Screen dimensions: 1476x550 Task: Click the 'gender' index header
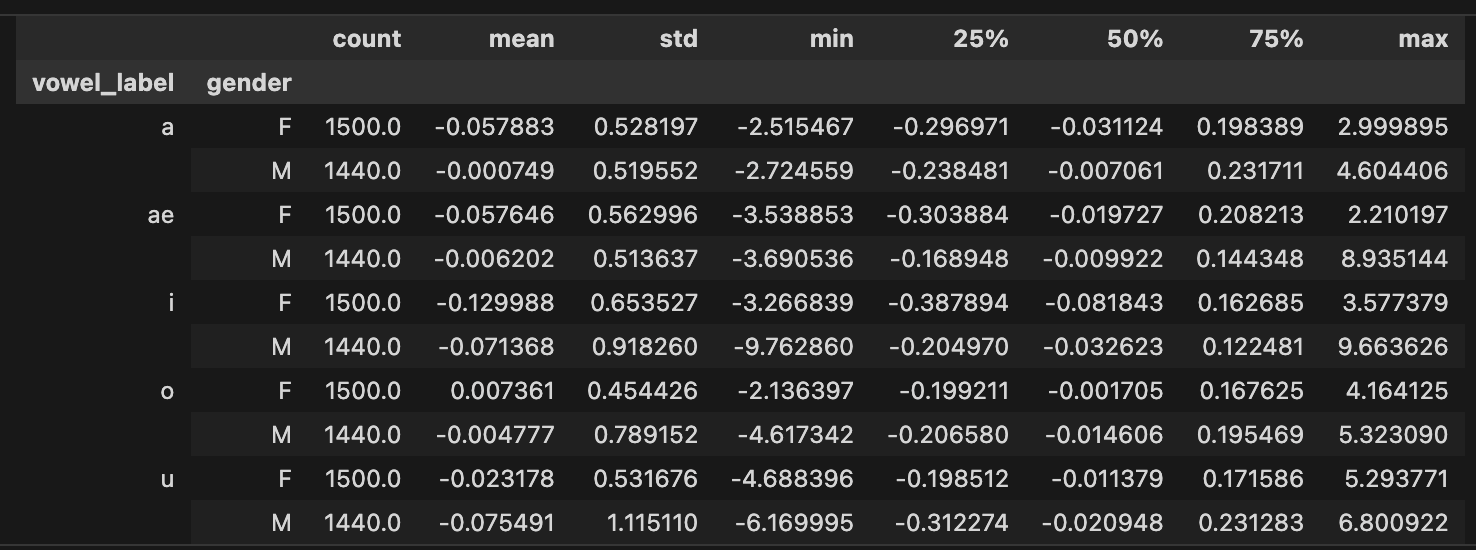click(249, 83)
